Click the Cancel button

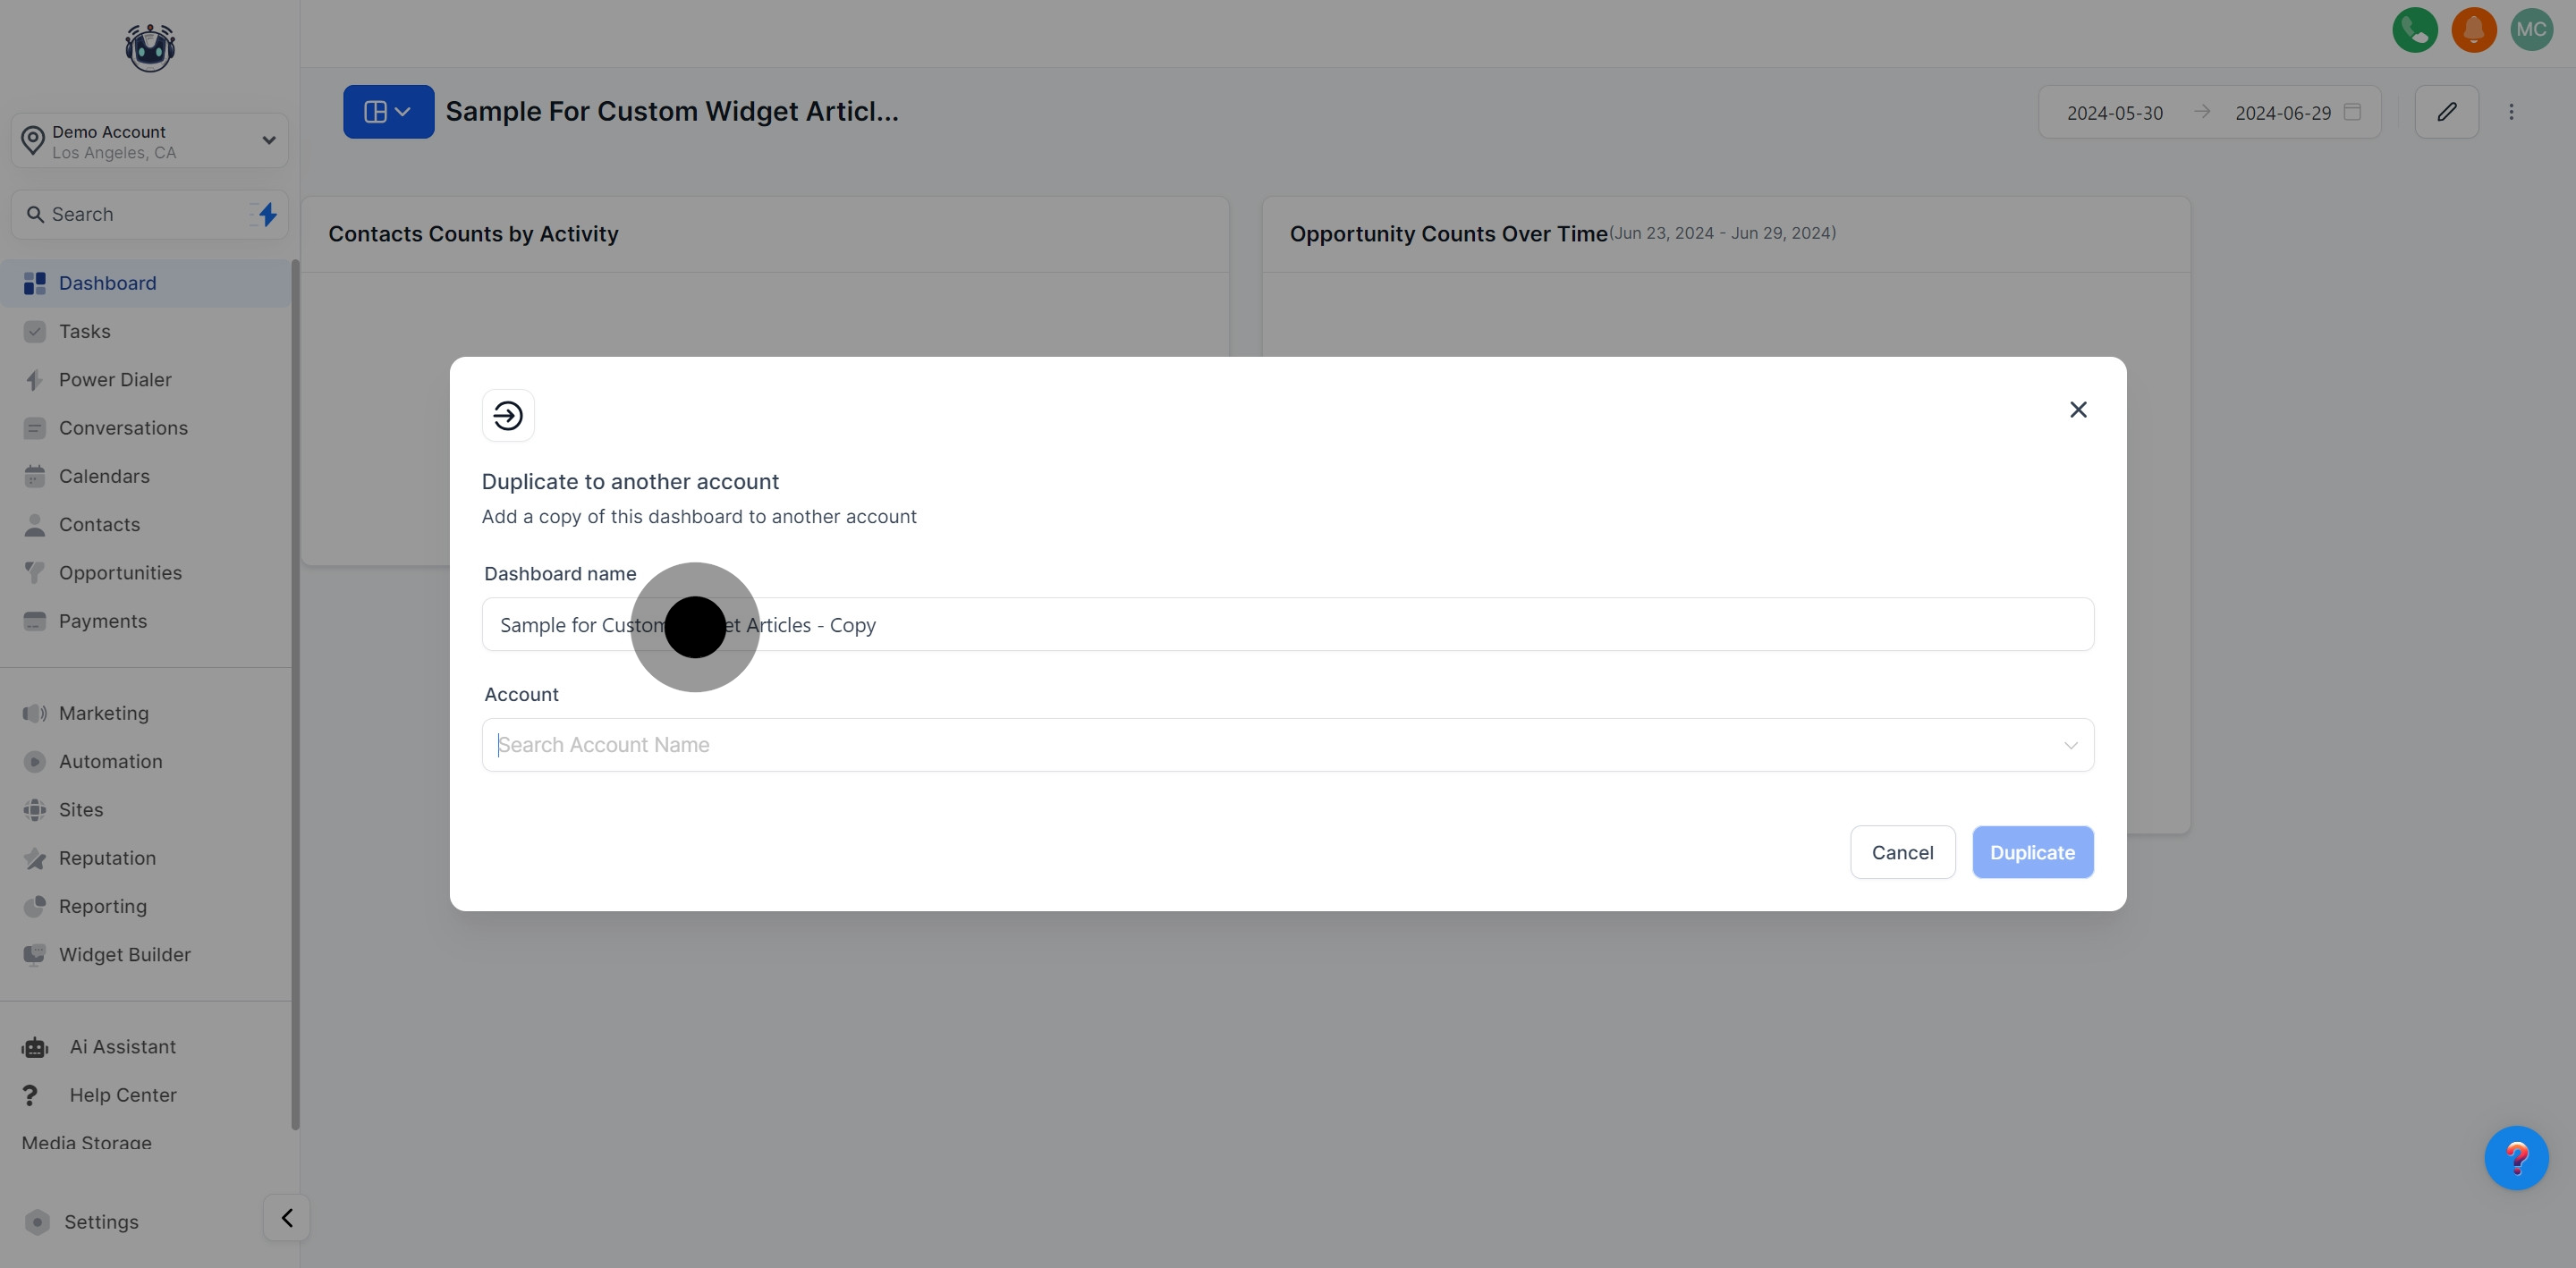tap(1902, 853)
